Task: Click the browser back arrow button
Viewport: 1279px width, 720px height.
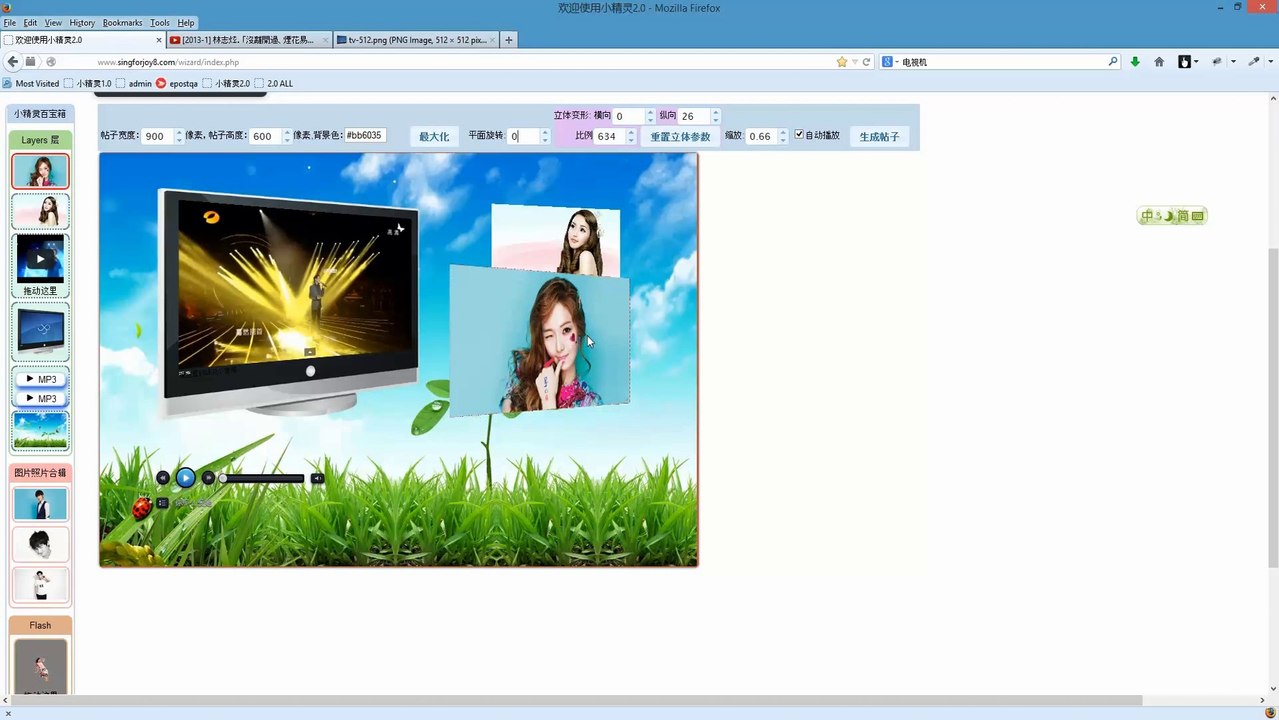Action: tap(13, 62)
